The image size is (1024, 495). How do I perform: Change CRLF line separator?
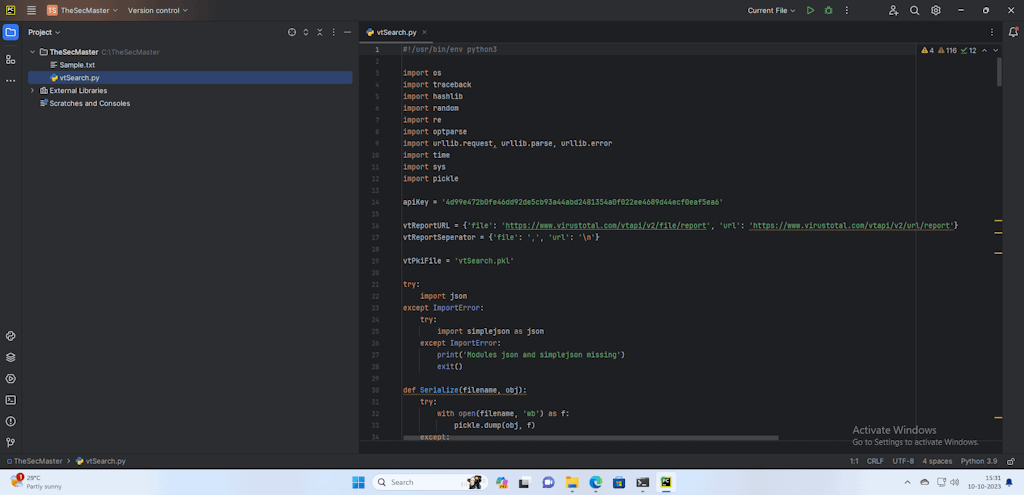[x=875, y=461]
